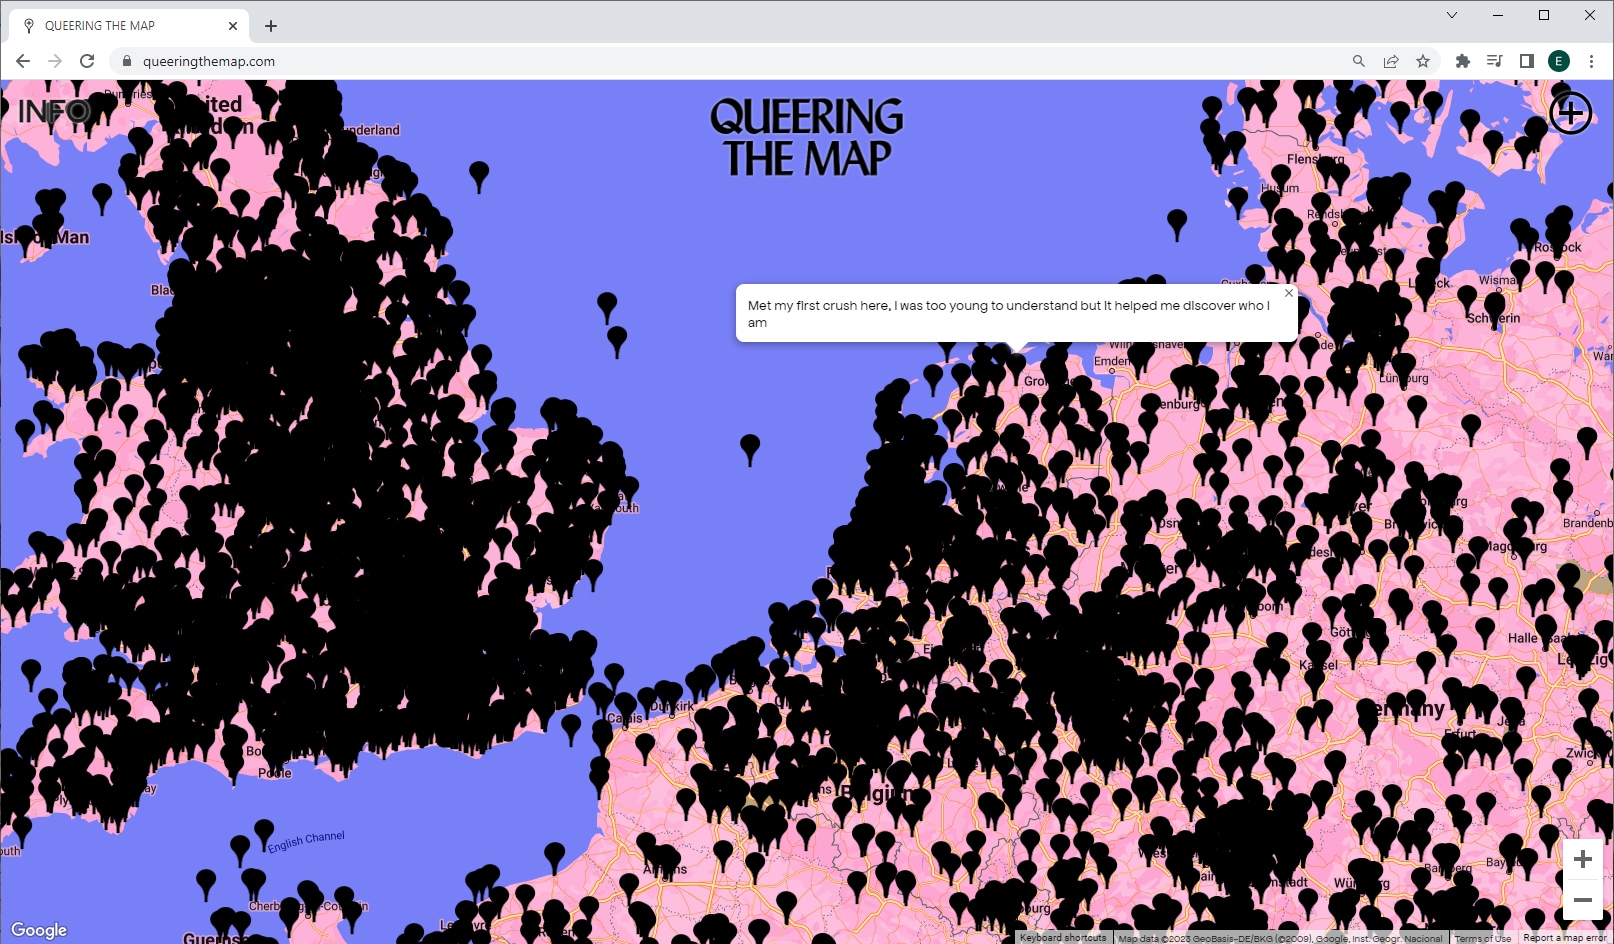Zoom out of the map
This screenshot has height=944, width=1614.
tap(1582, 900)
